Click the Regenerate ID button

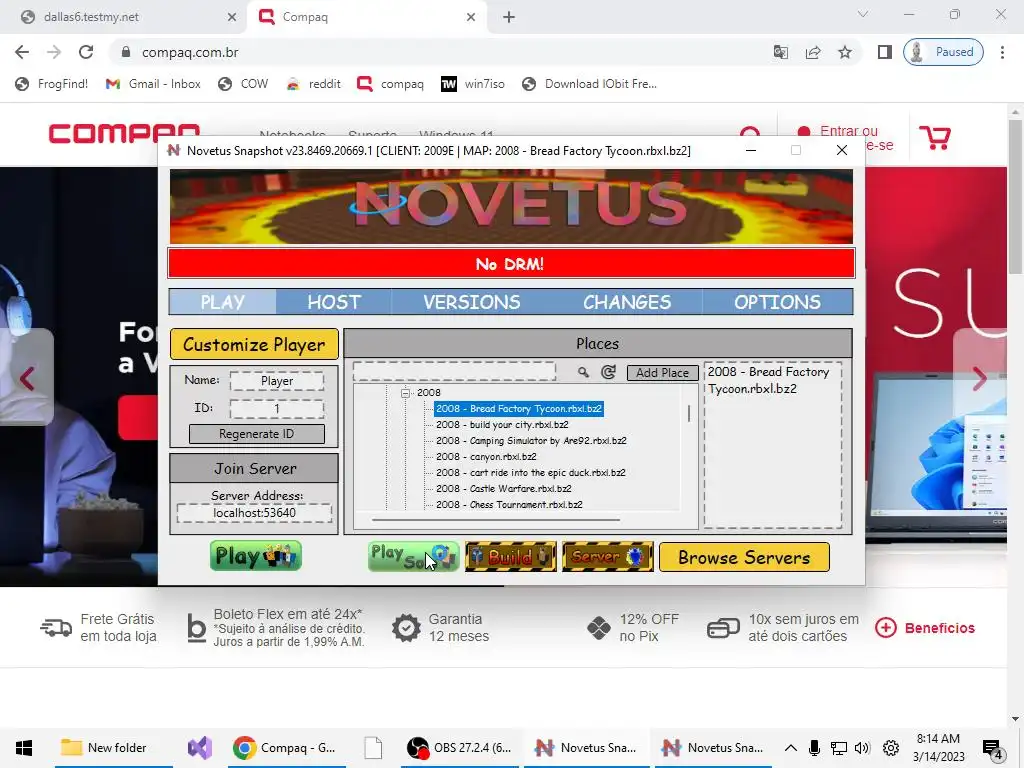(257, 434)
